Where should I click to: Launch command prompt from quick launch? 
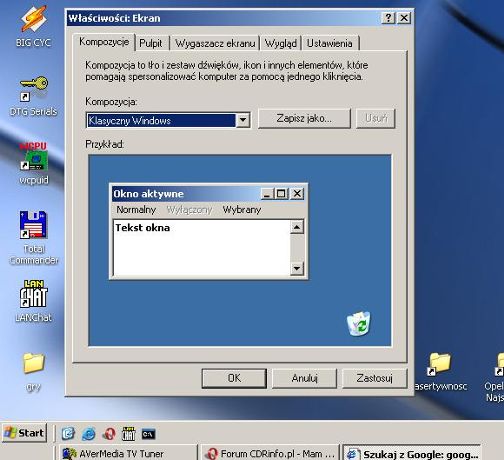click(148, 434)
